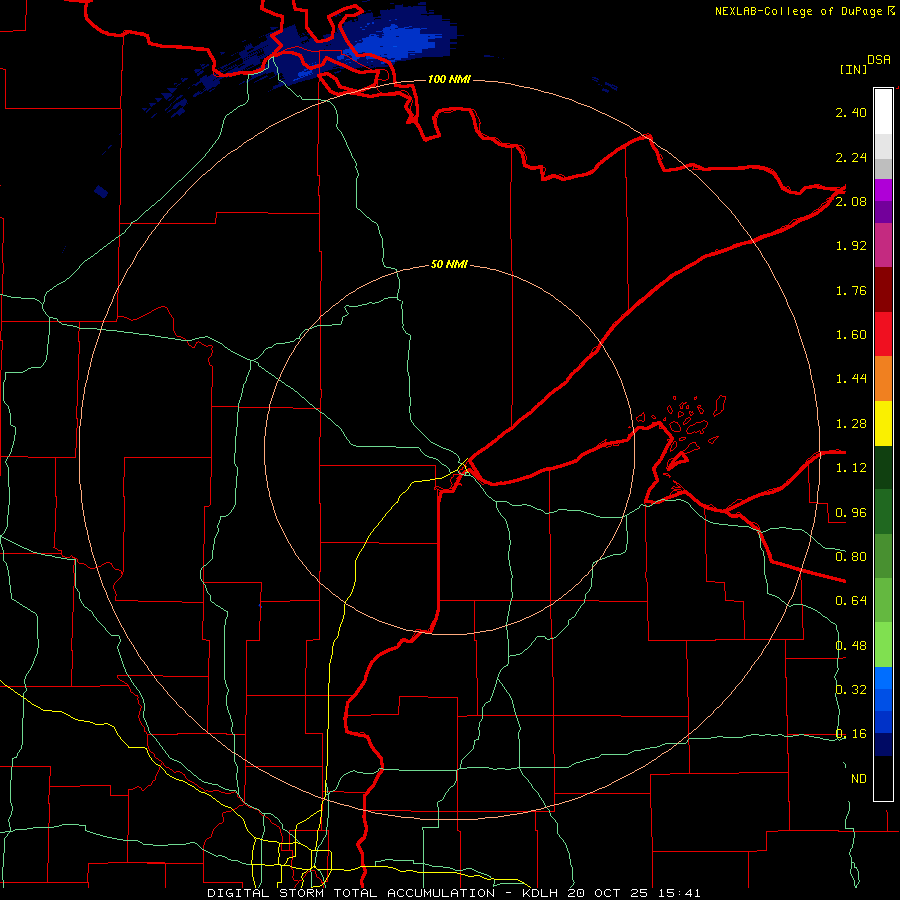Click the DSA product label
This screenshot has width=900, height=900.
878,59
